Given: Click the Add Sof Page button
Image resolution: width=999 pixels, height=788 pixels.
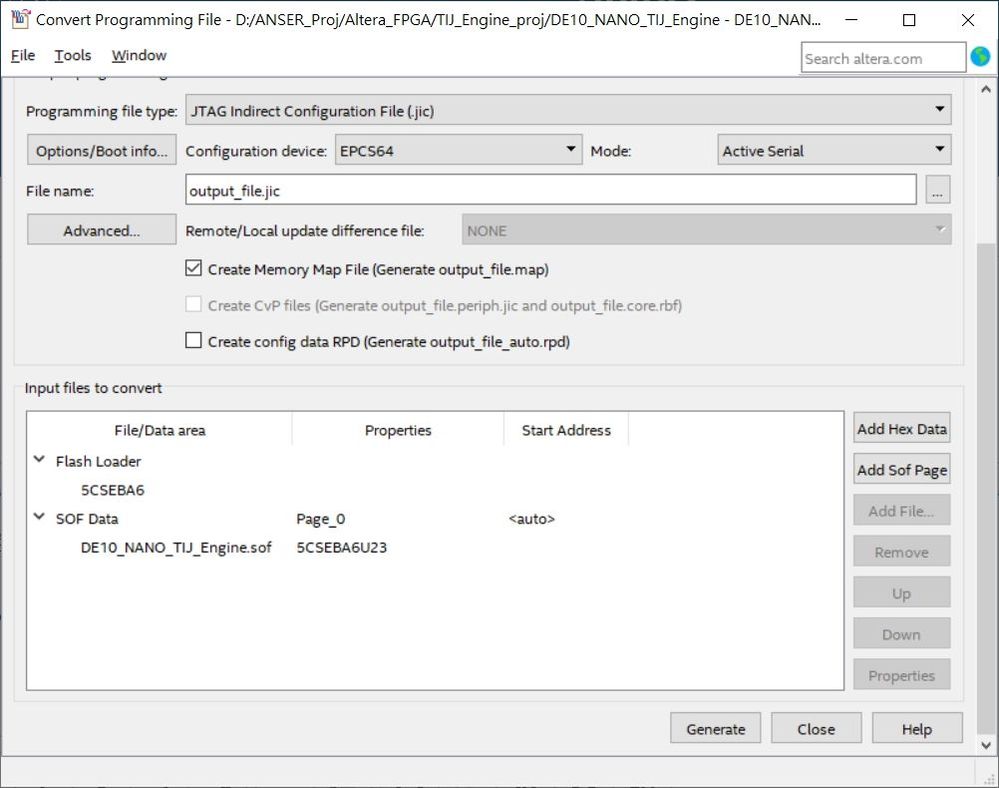Looking at the screenshot, I should (902, 469).
